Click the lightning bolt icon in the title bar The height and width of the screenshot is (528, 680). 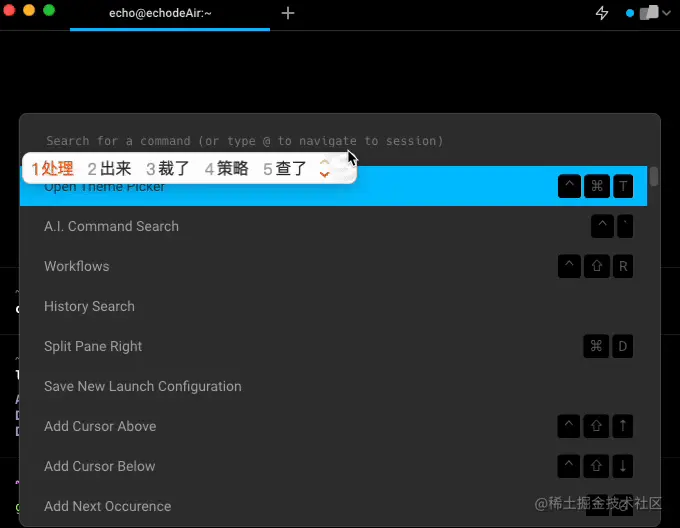(602, 13)
